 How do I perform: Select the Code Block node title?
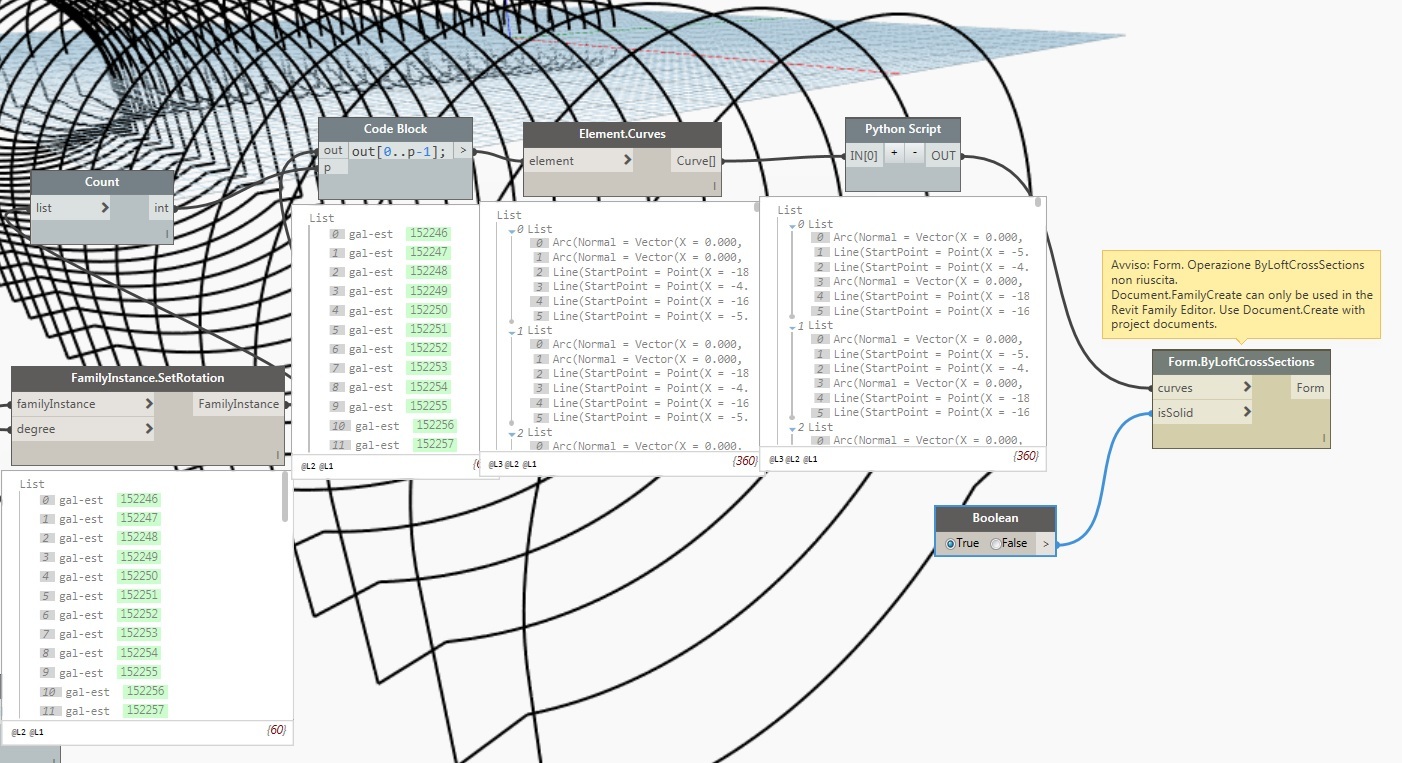pyautogui.click(x=395, y=129)
